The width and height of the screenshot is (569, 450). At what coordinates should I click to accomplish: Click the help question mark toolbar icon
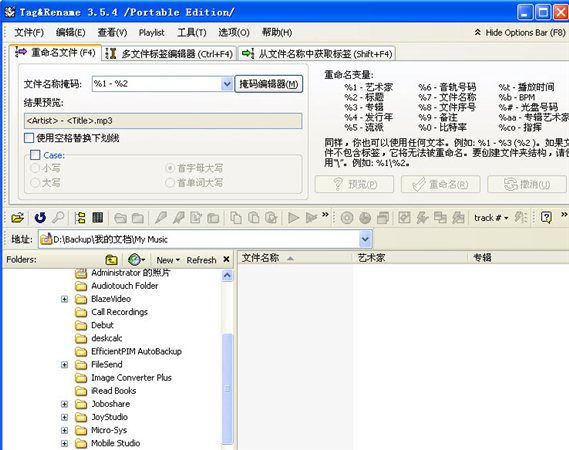546,218
